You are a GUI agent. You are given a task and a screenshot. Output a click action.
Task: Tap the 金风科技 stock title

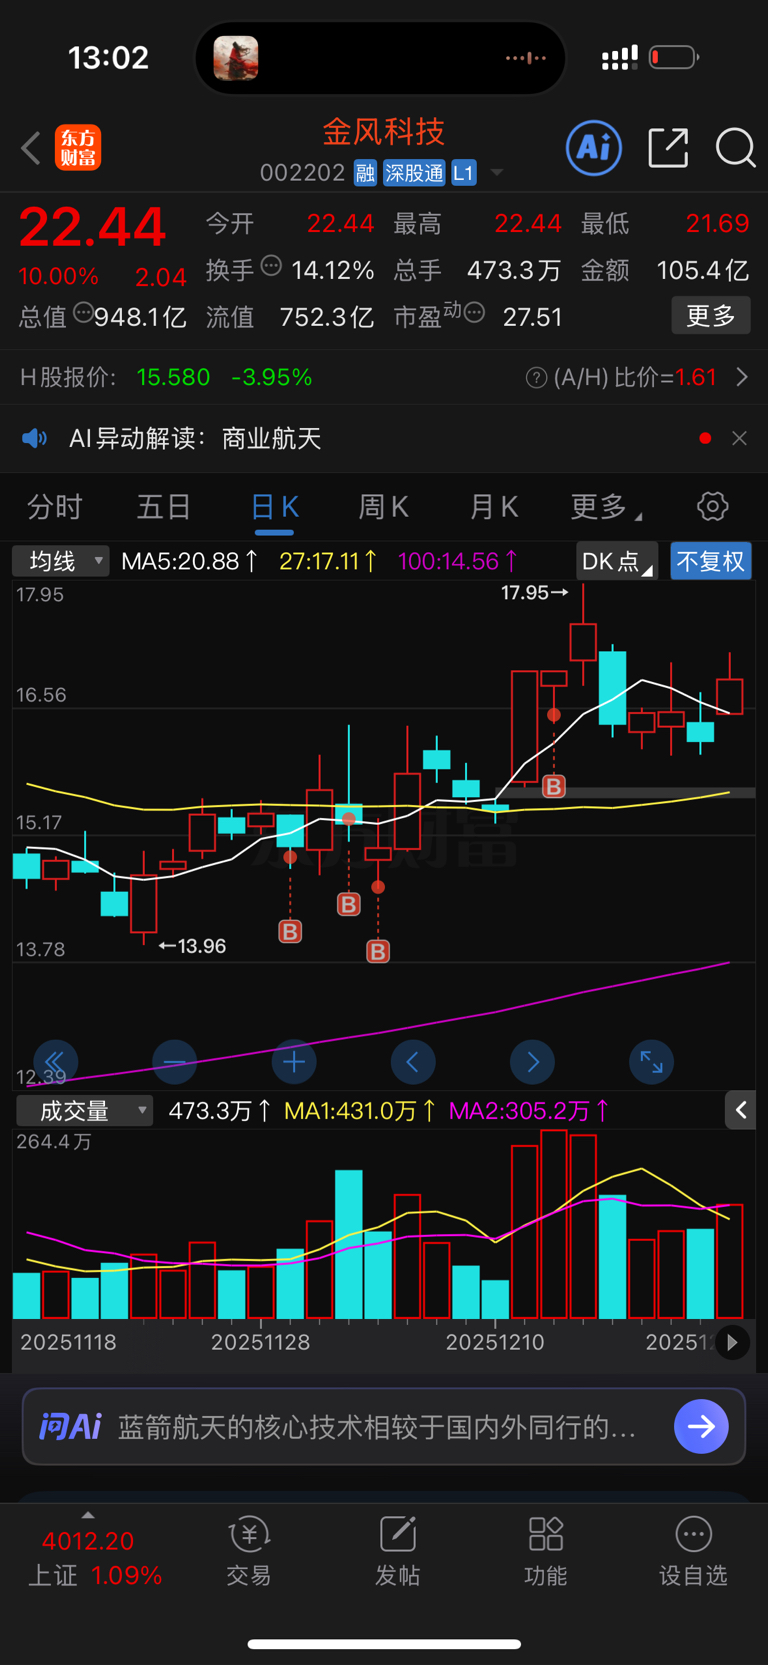383,132
